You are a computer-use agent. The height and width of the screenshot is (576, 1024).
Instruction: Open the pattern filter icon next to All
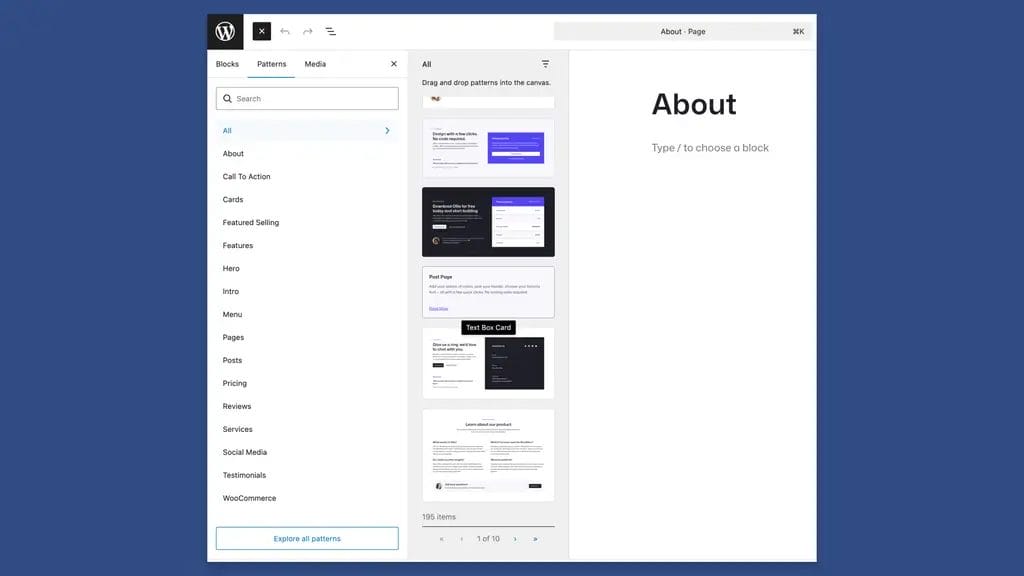[x=544, y=63]
